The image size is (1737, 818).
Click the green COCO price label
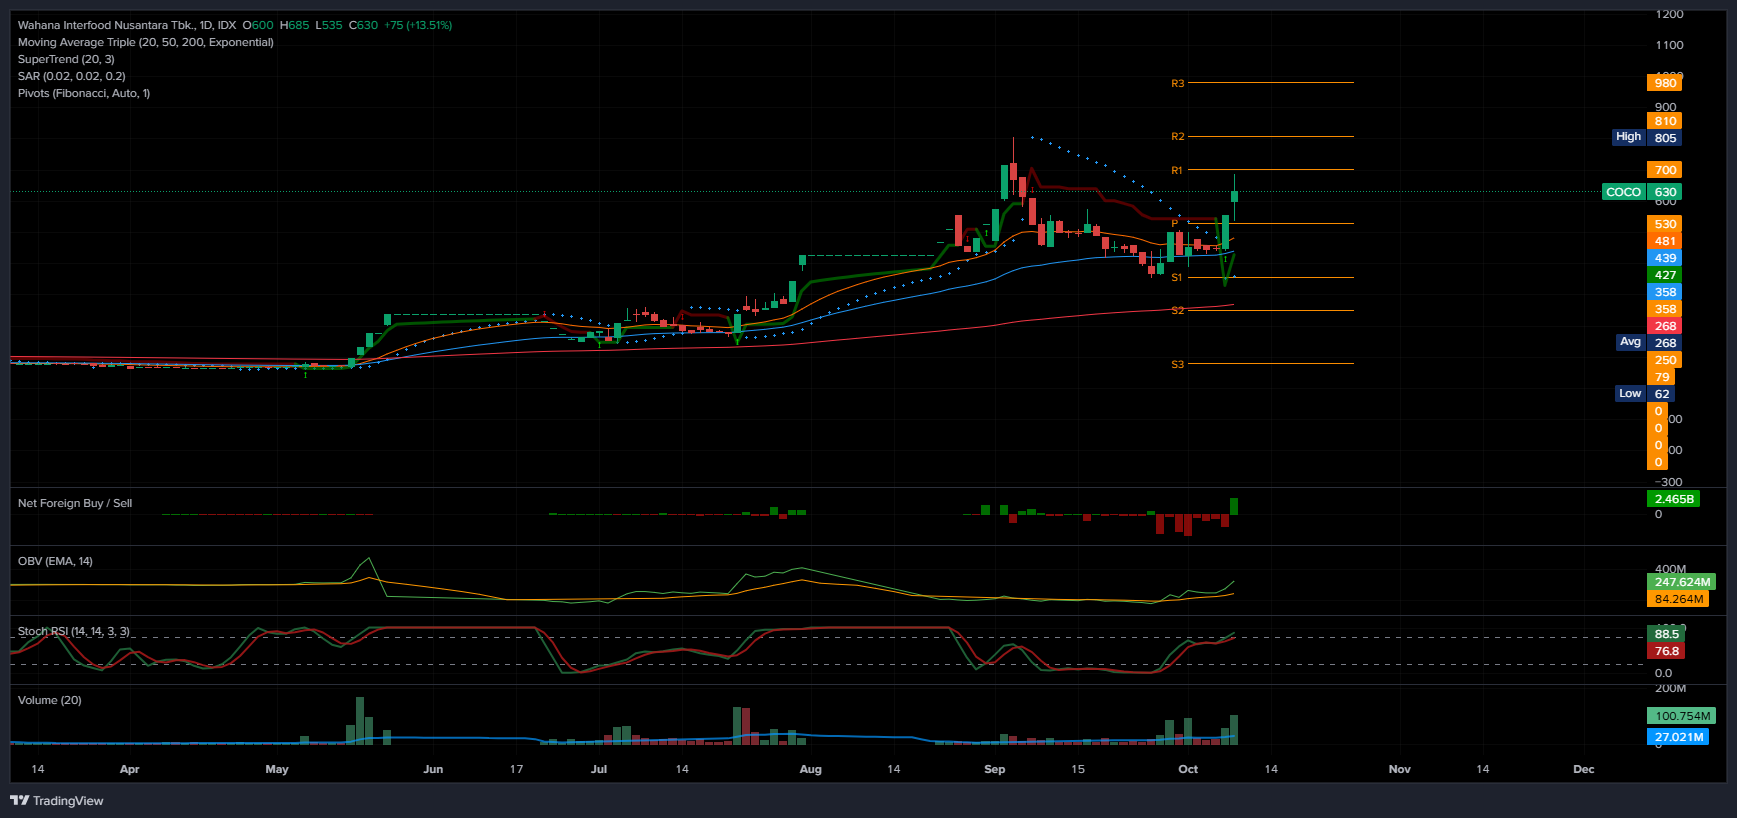[1623, 192]
